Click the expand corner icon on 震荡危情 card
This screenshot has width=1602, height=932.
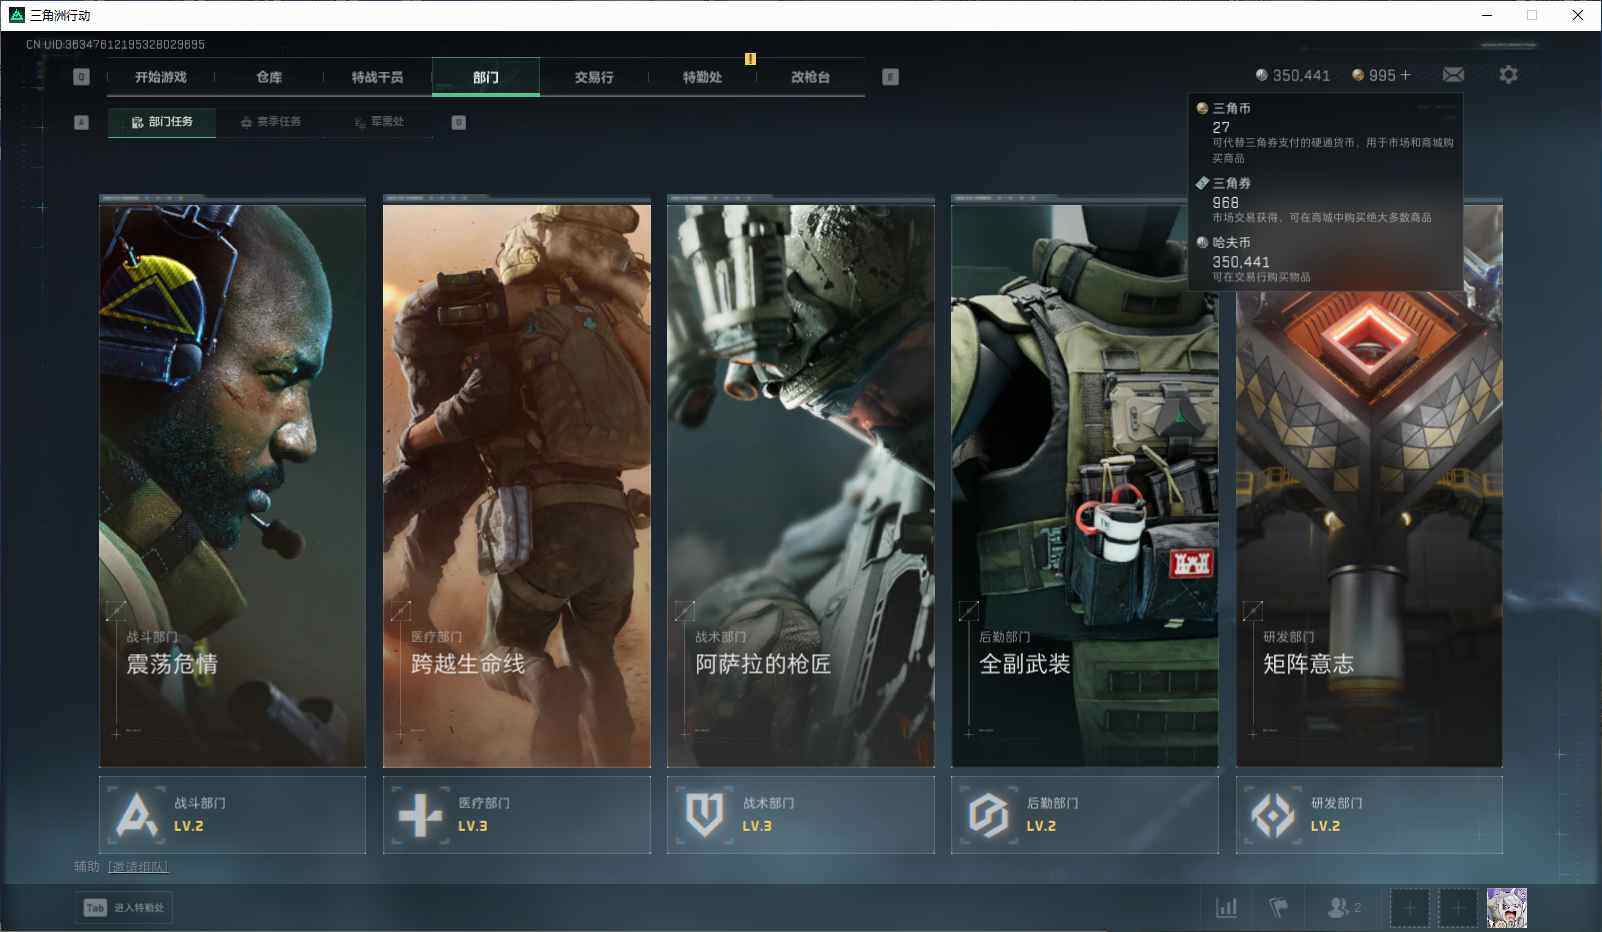[116, 610]
